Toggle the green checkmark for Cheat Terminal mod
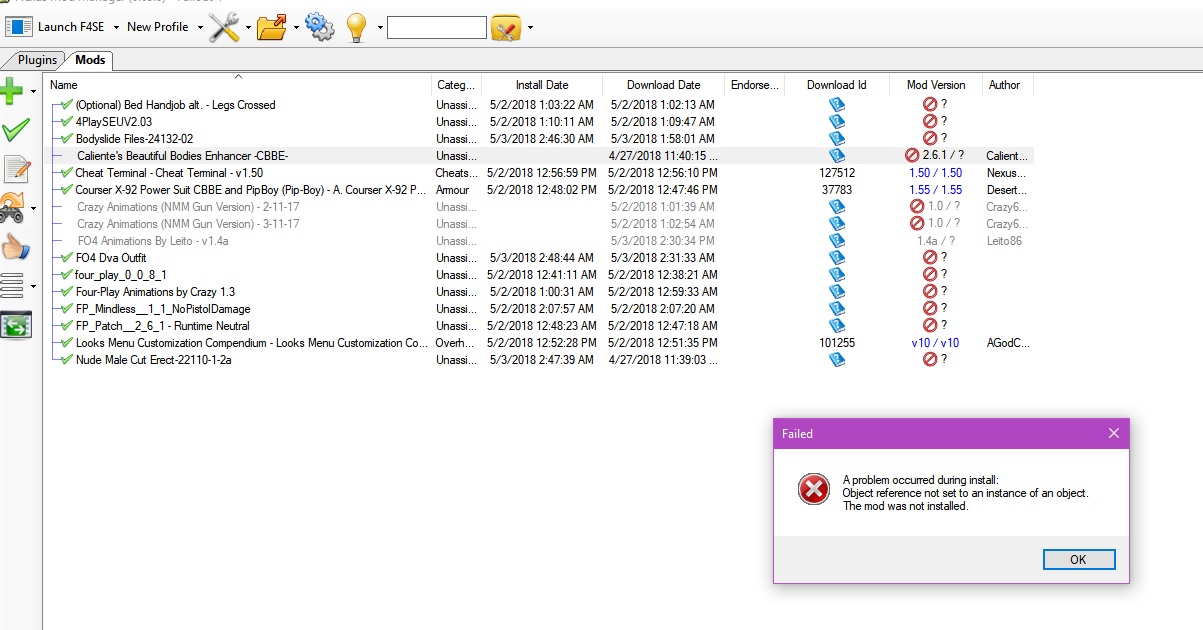The height and width of the screenshot is (630, 1203). click(x=66, y=173)
